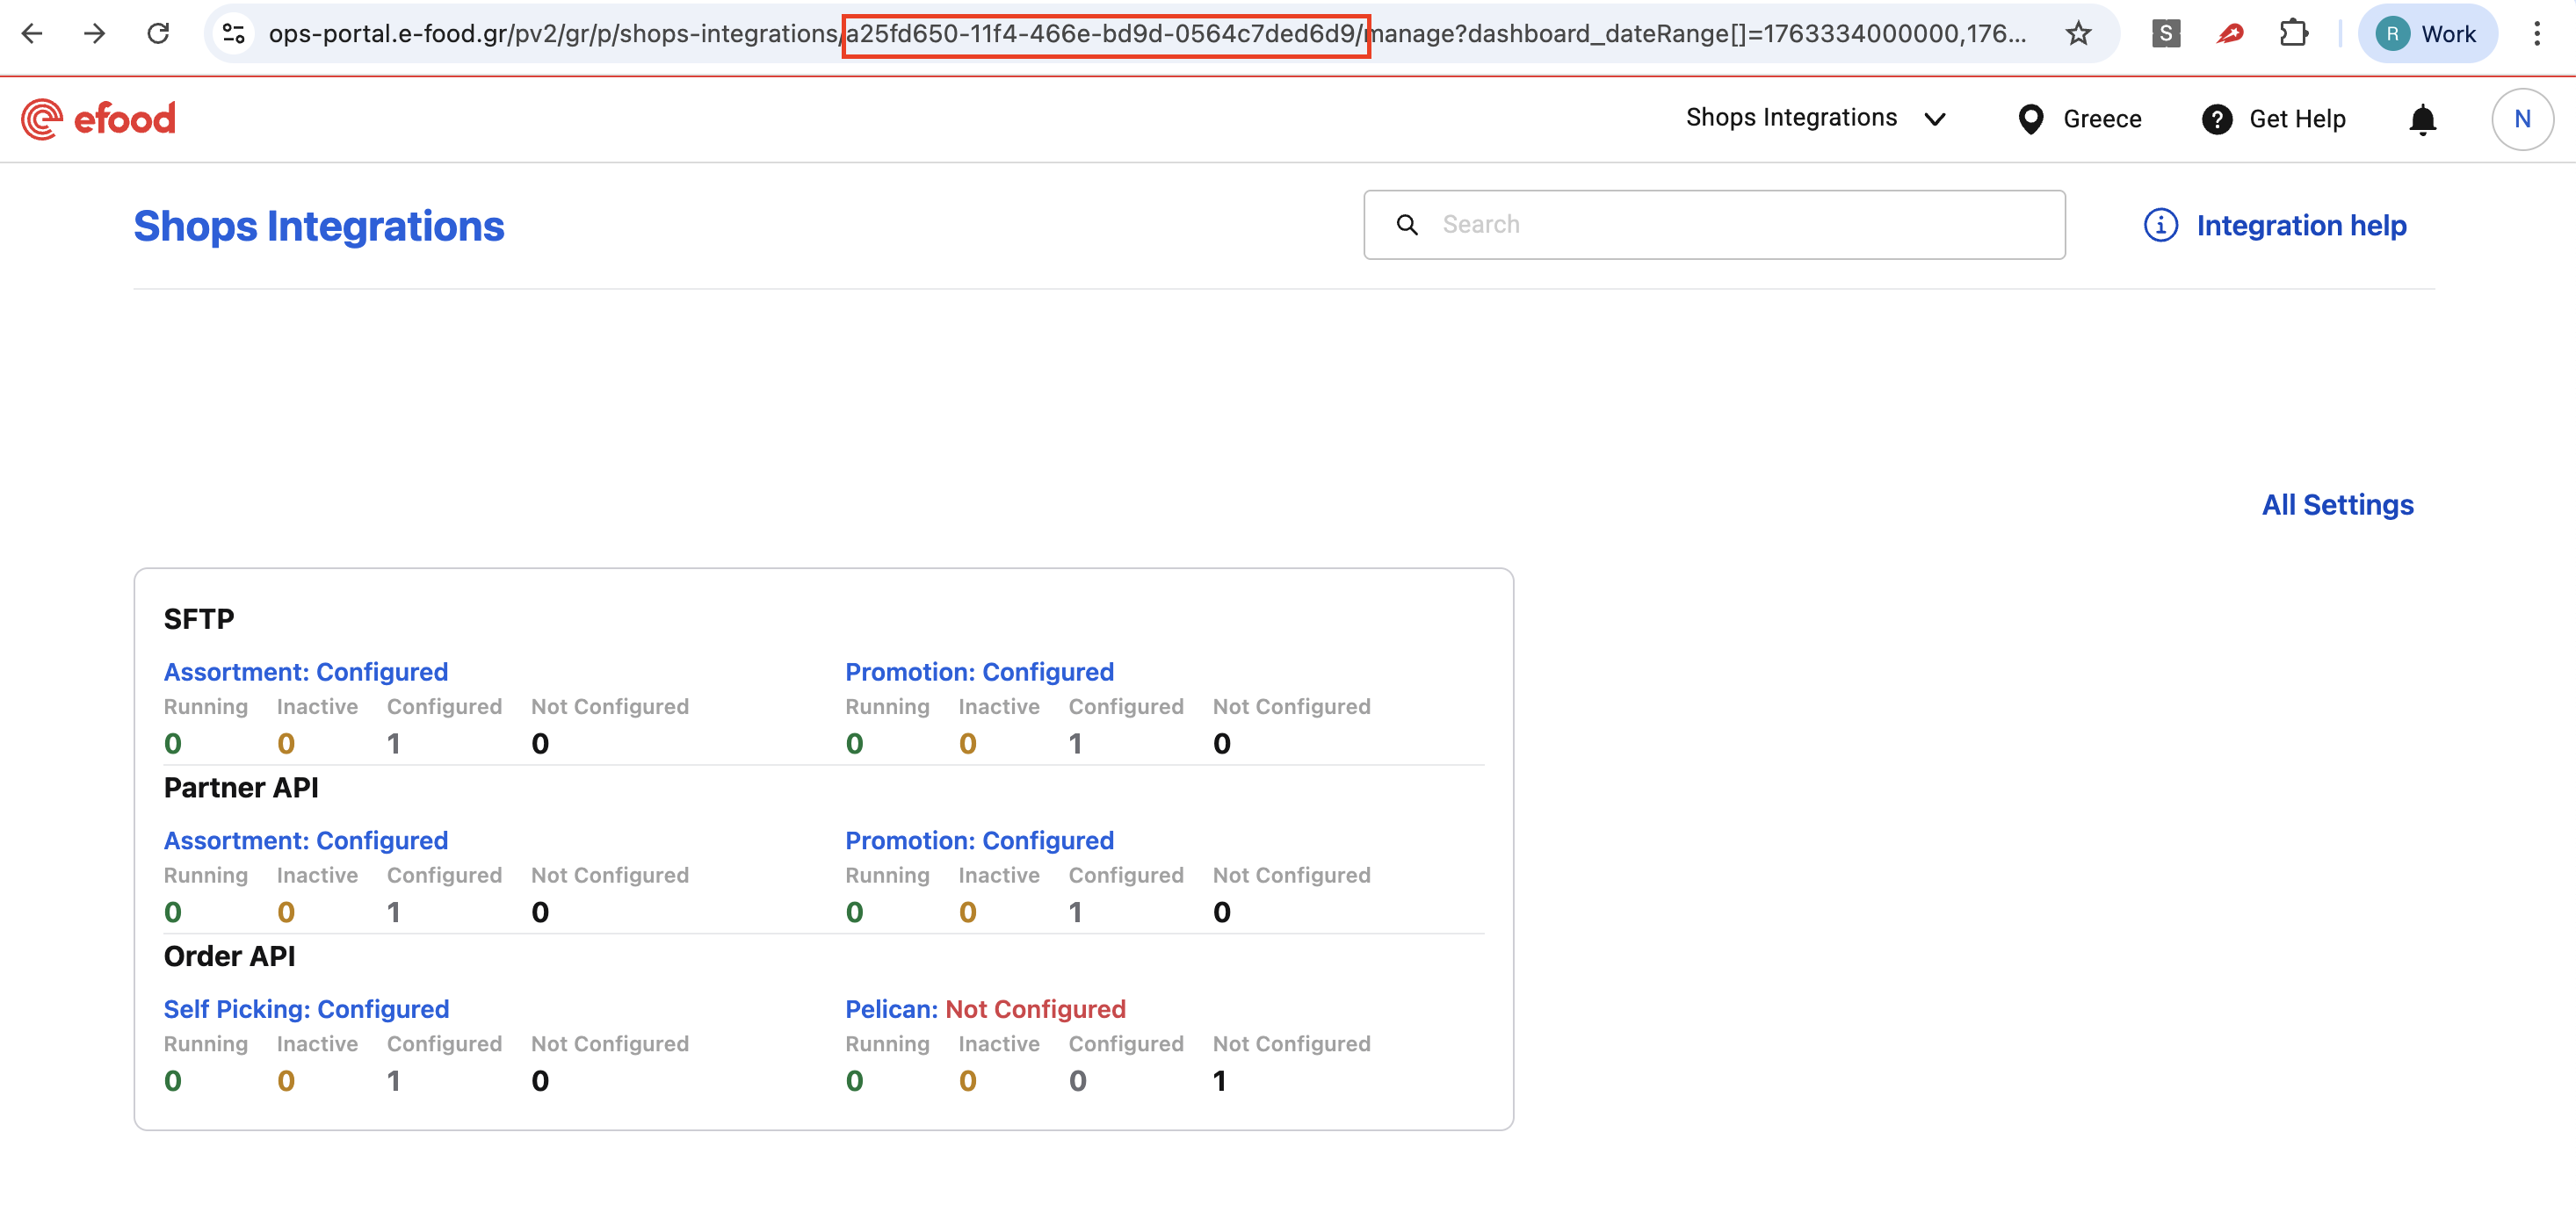Click the browser forward arrow
2576x1212 pixels.
95,34
